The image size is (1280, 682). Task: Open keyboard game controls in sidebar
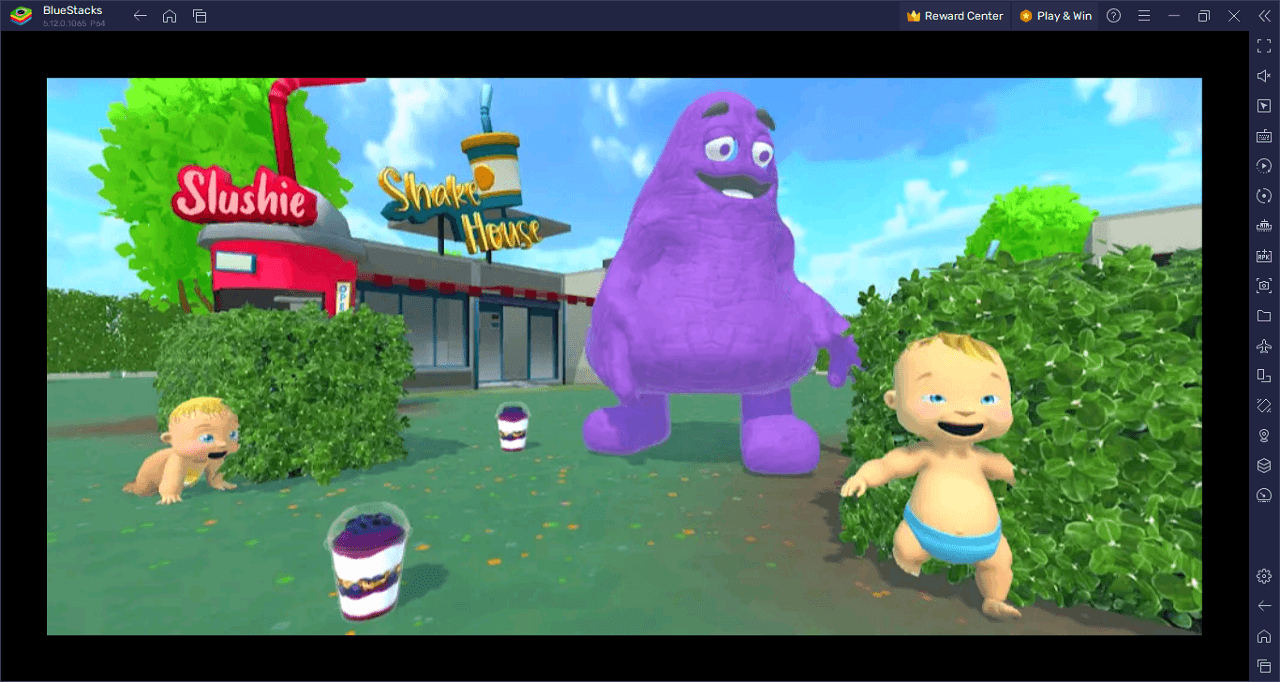(x=1264, y=136)
